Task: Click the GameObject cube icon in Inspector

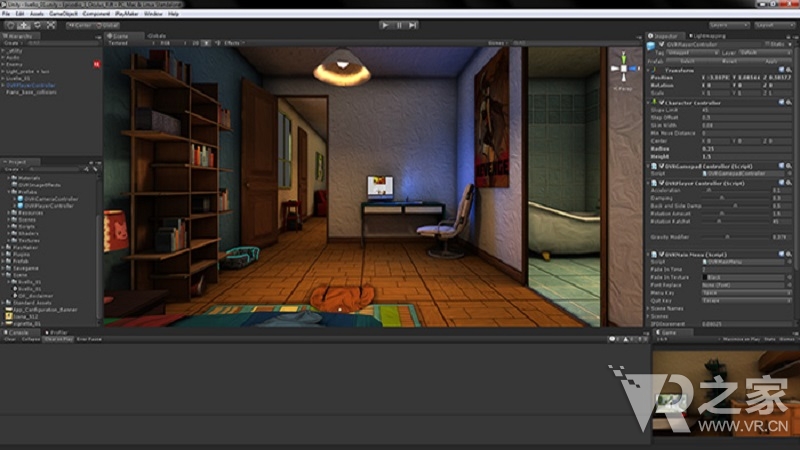Action: tap(651, 46)
